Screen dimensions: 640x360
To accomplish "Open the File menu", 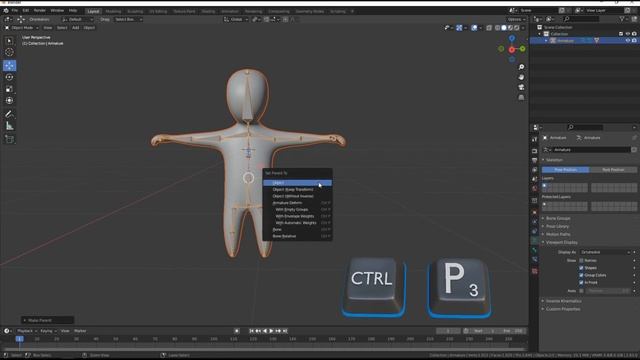I will click(15, 10).
